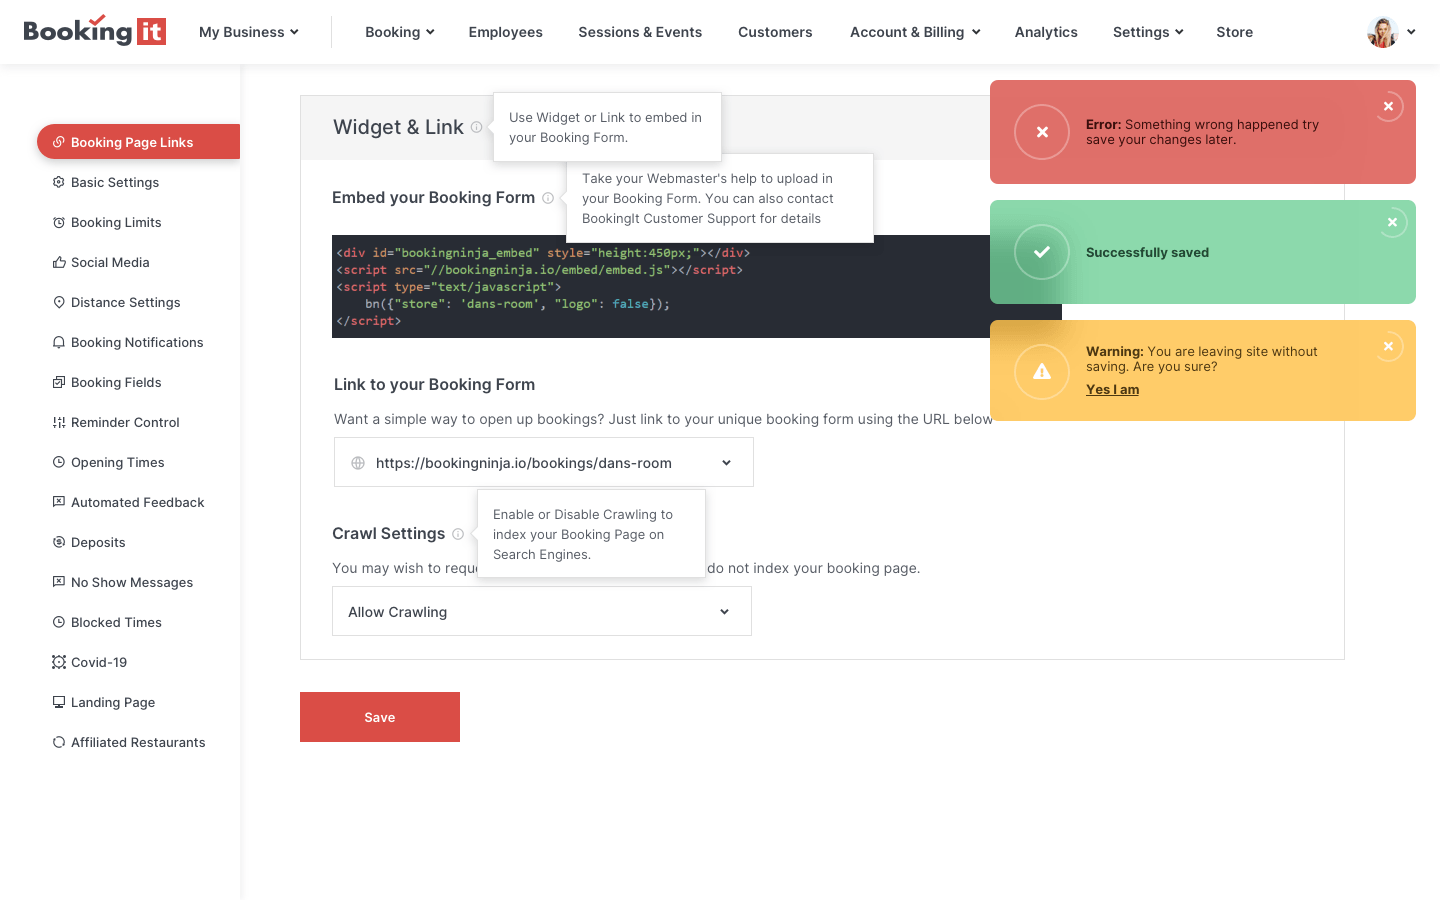1440x900 pixels.
Task: Close the Successfully saved notification
Action: (1392, 222)
